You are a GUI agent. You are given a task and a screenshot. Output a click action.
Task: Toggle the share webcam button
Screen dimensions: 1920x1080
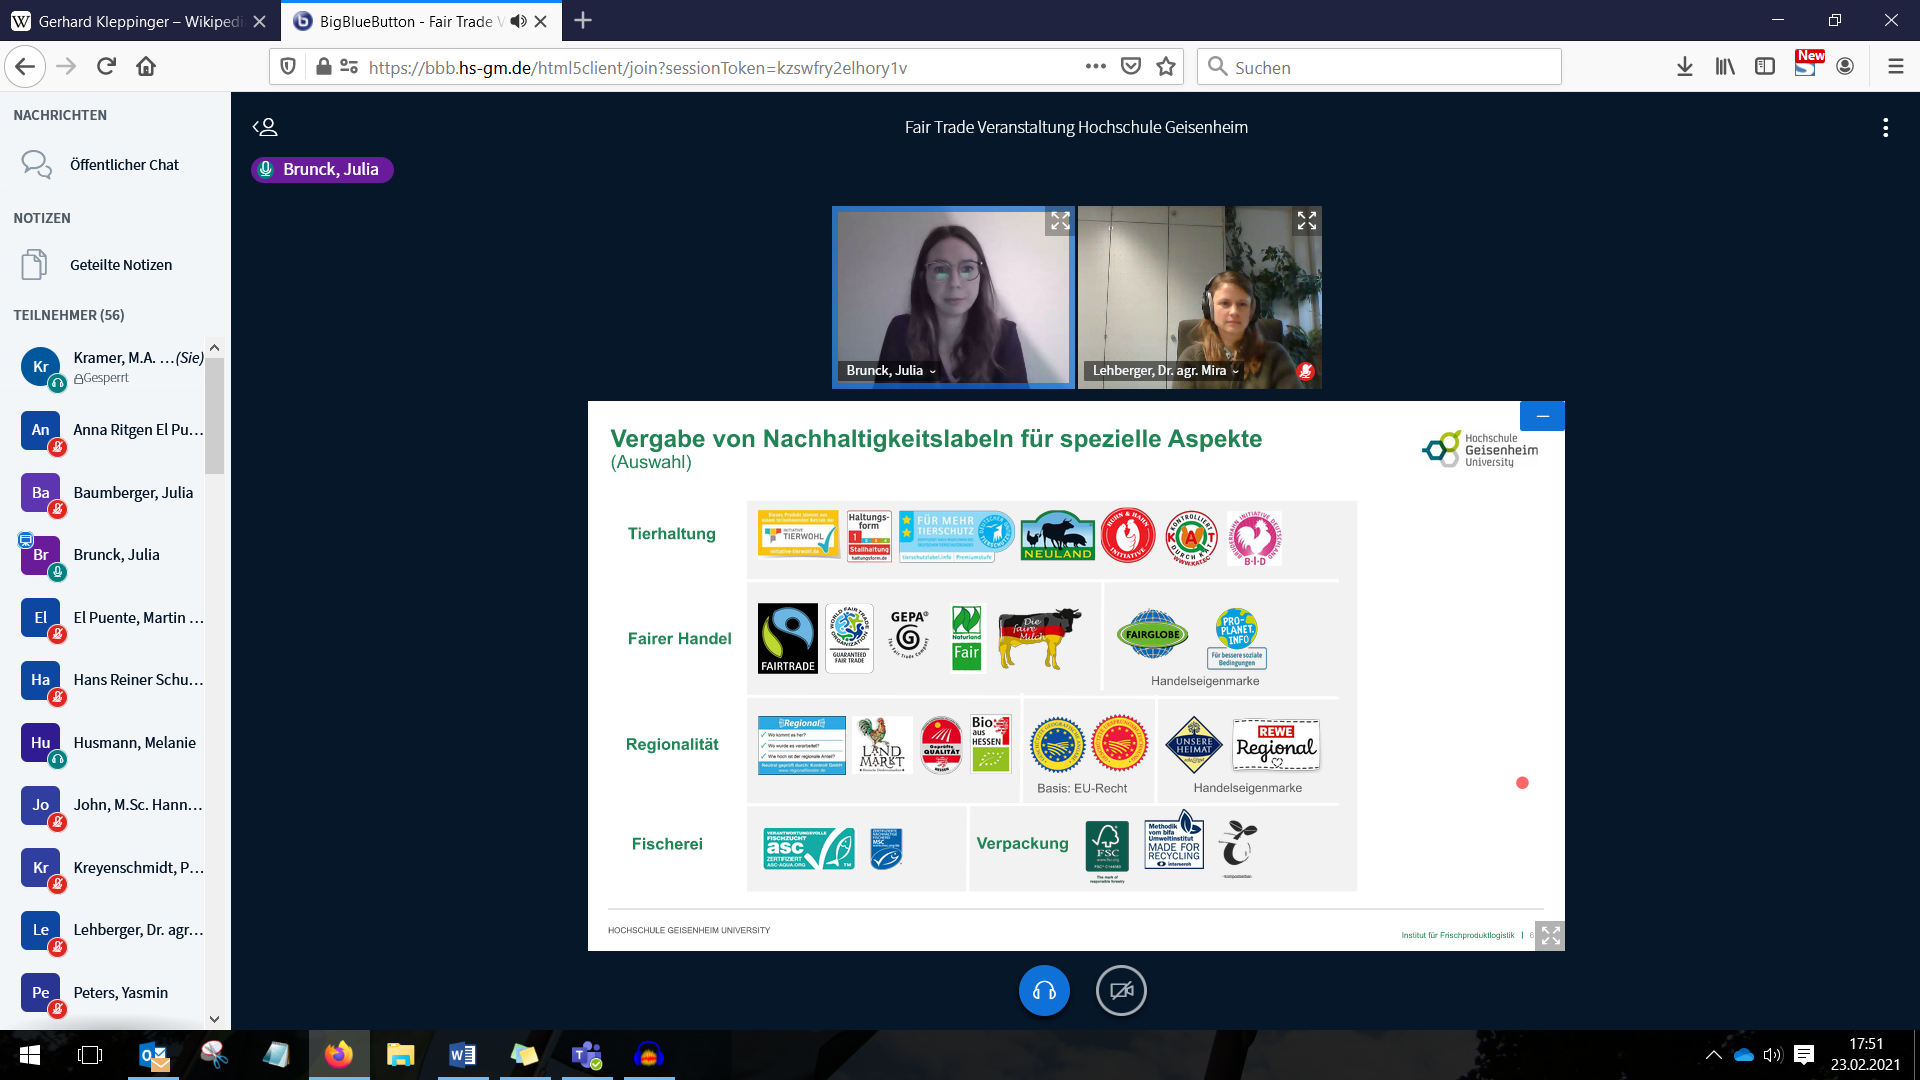click(x=1121, y=991)
